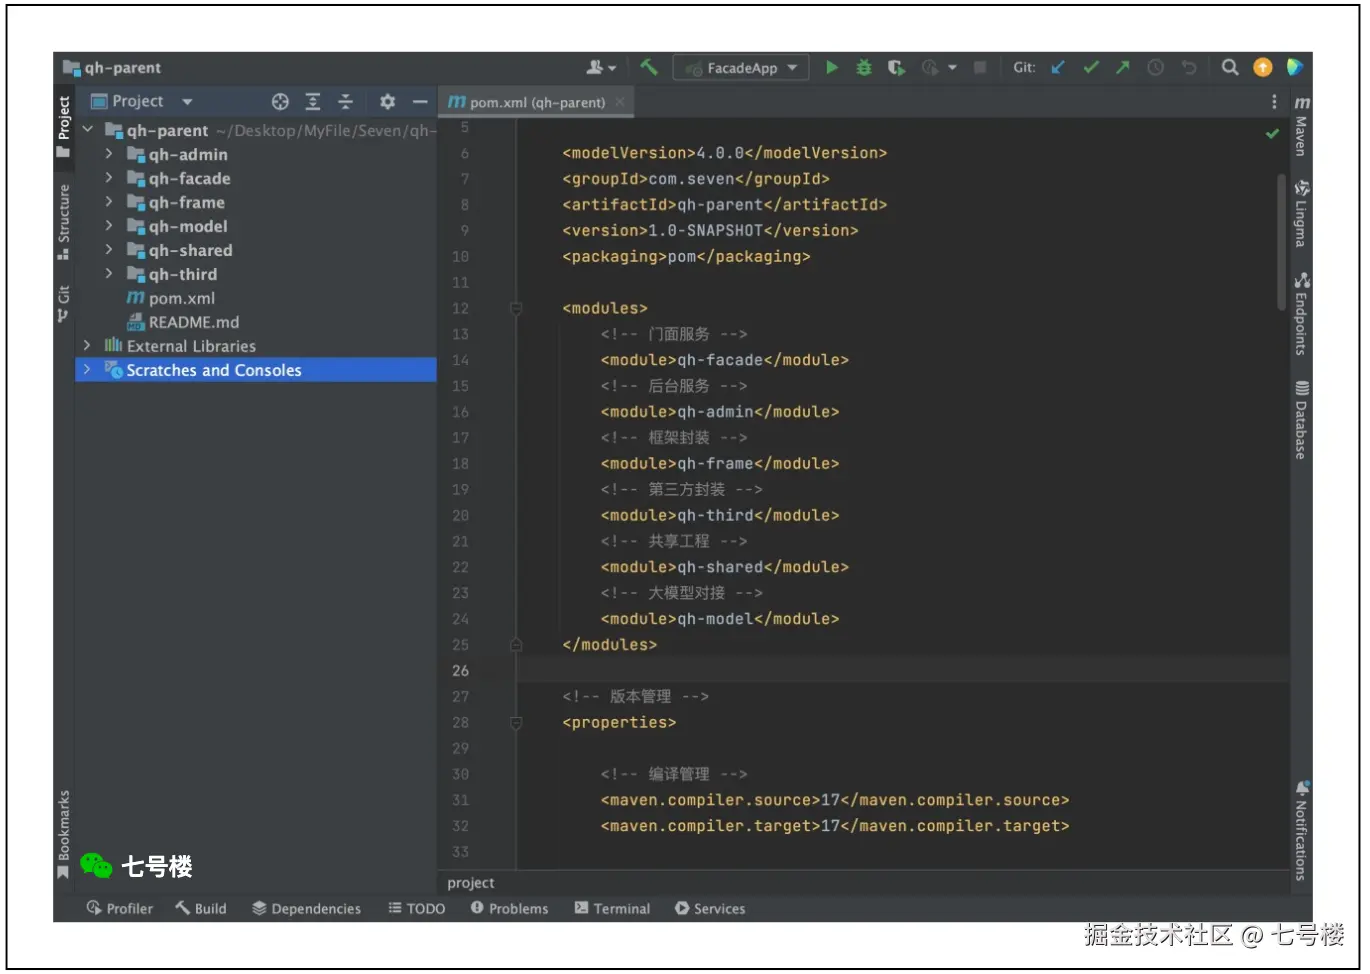This screenshot has width=1370, height=974.
Task: Toggle the Maven tool window on the right
Action: coord(1301,127)
